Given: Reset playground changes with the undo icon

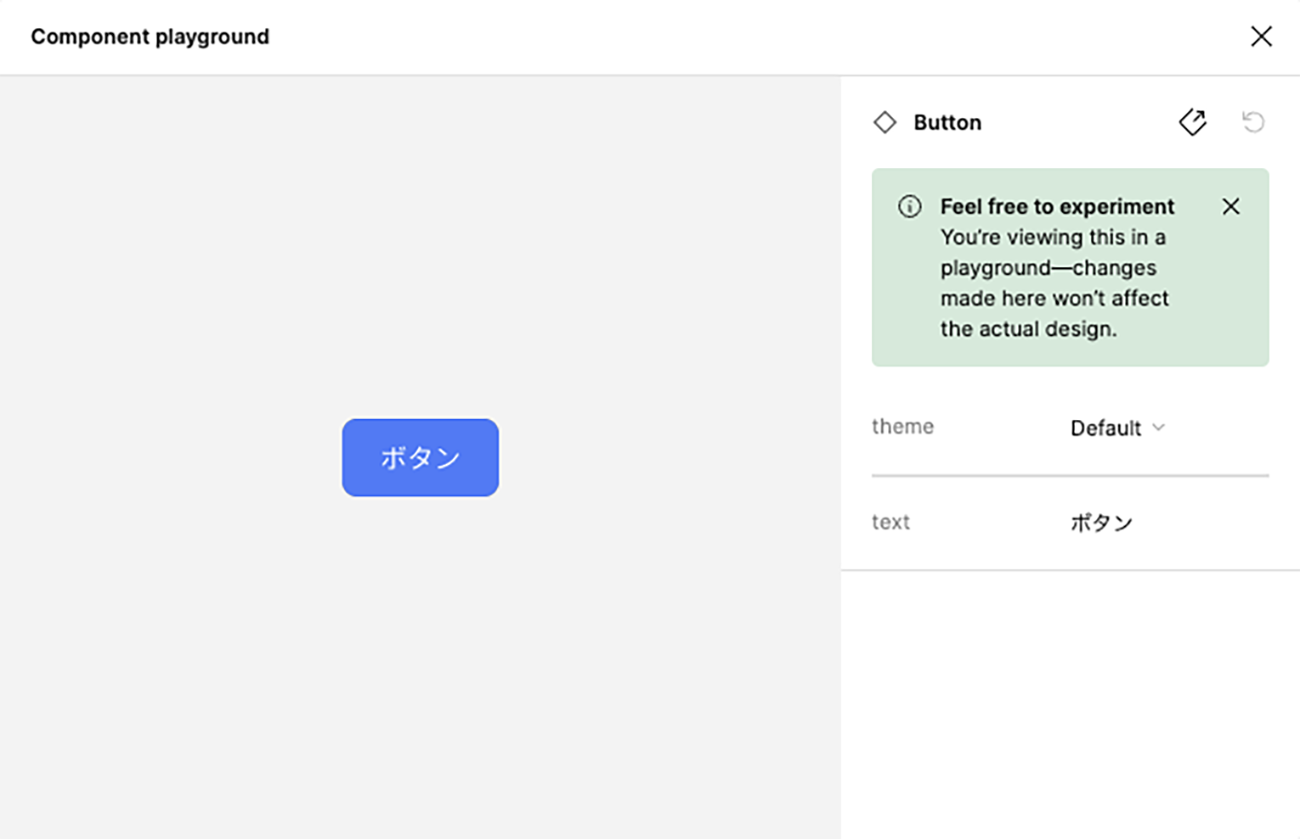Looking at the screenshot, I should 1253,122.
